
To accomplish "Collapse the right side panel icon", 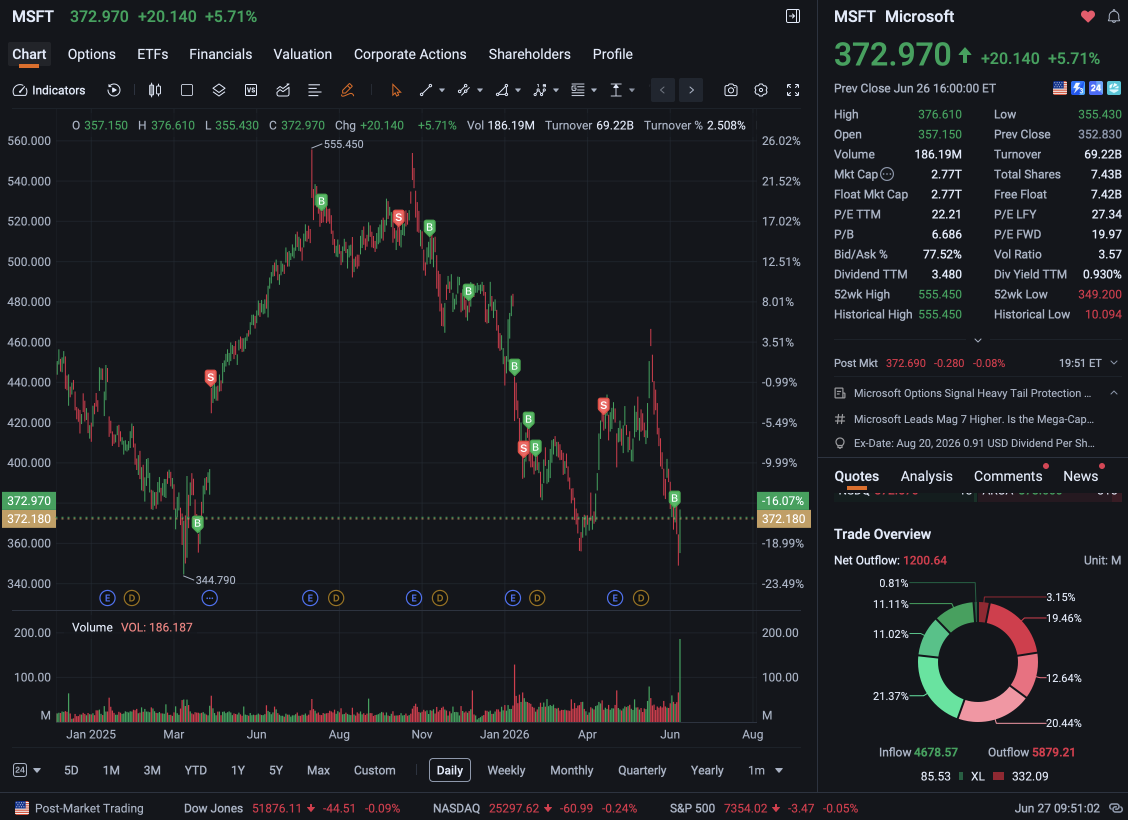I will [793, 16].
